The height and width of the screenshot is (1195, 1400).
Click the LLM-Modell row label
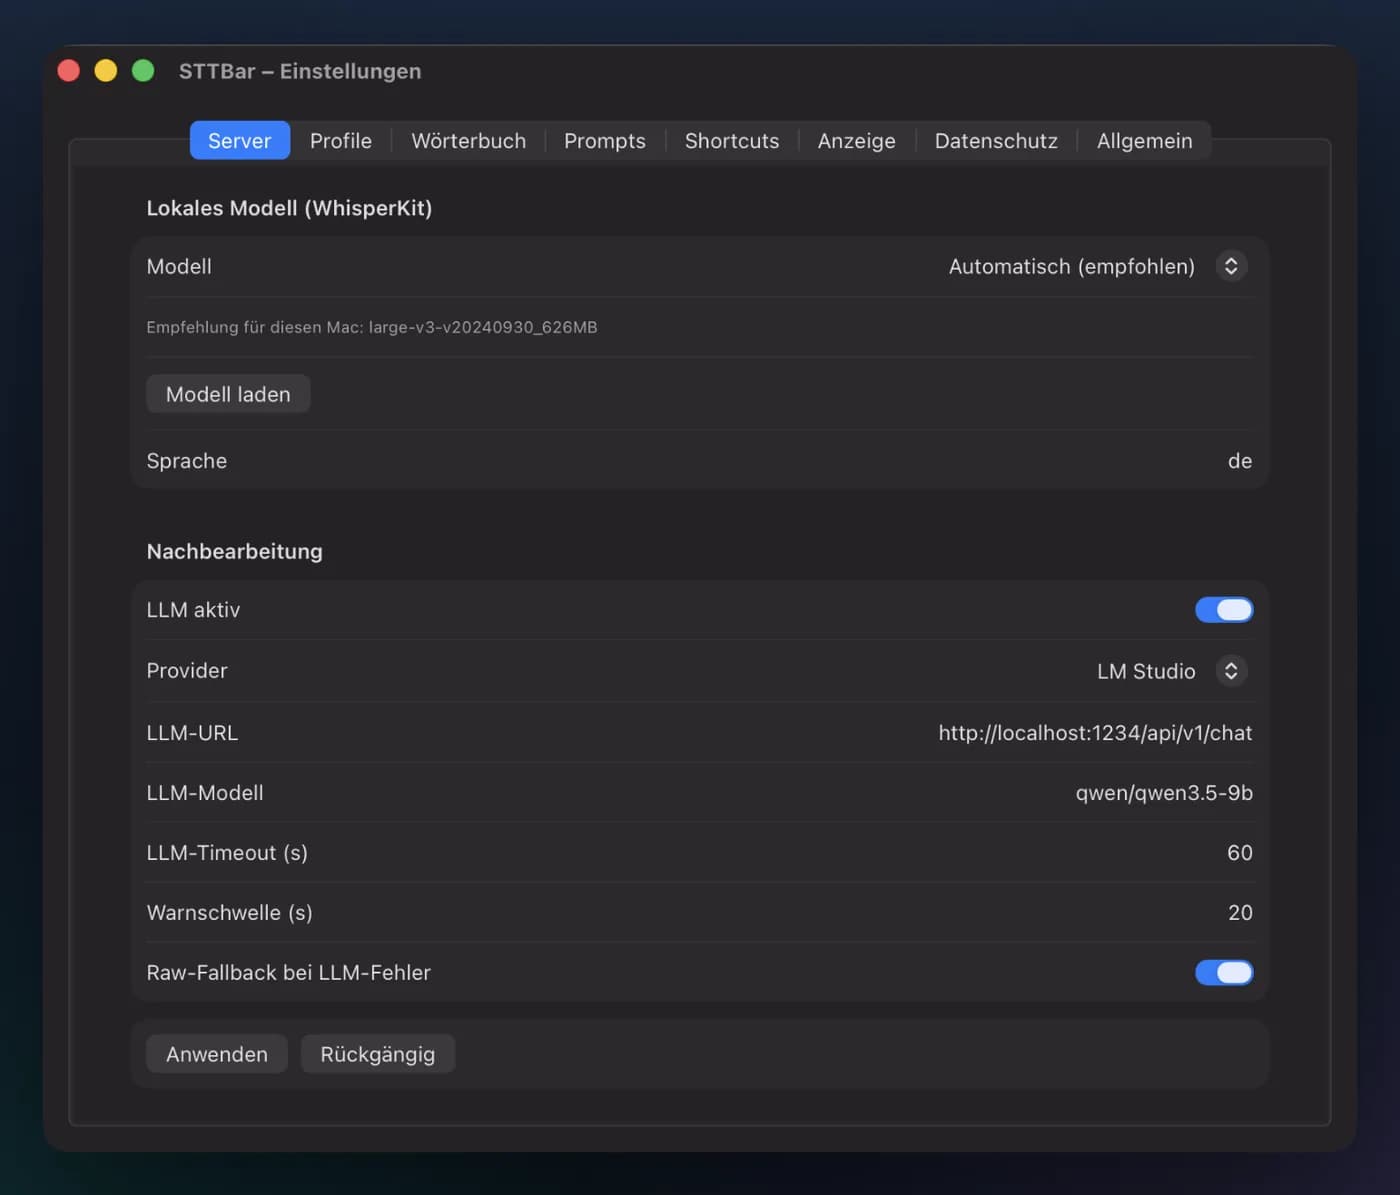click(x=205, y=793)
